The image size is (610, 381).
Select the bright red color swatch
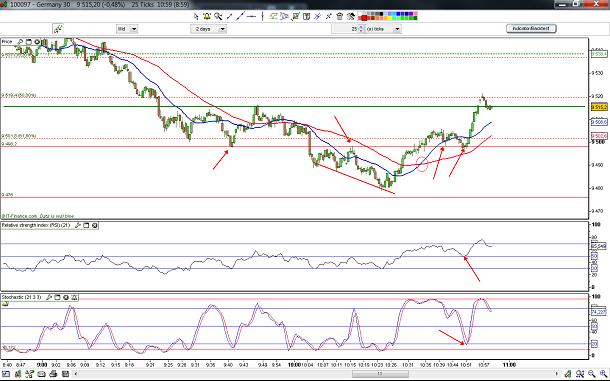click(x=364, y=18)
